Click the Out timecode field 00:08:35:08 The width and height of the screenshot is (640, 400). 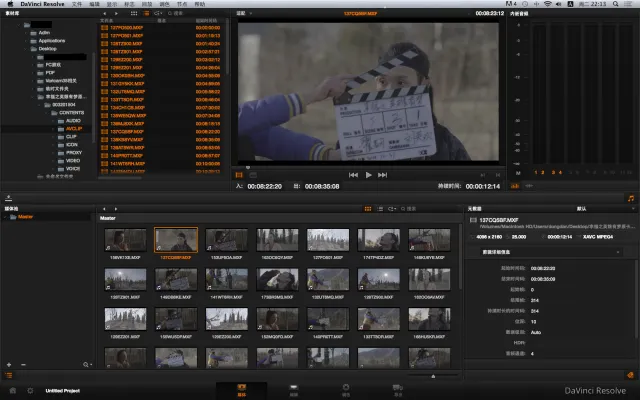[322, 186]
